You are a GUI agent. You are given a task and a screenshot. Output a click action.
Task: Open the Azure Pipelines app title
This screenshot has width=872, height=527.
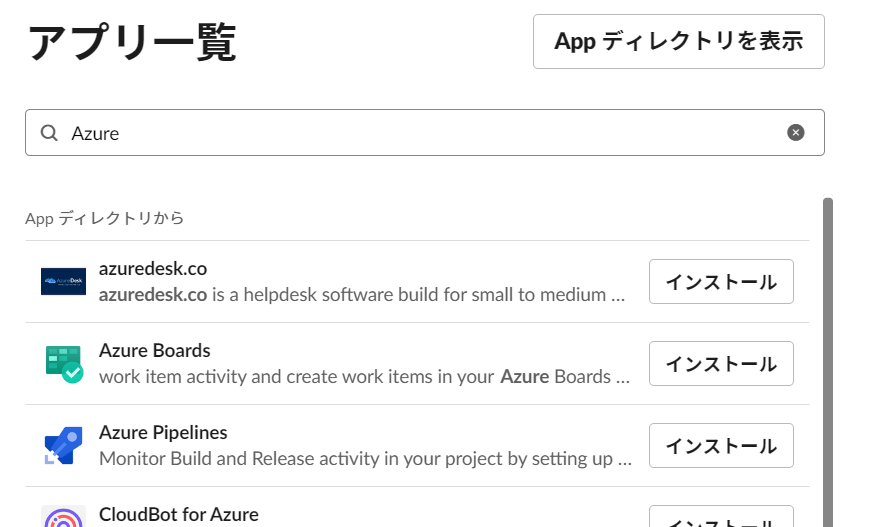163,432
